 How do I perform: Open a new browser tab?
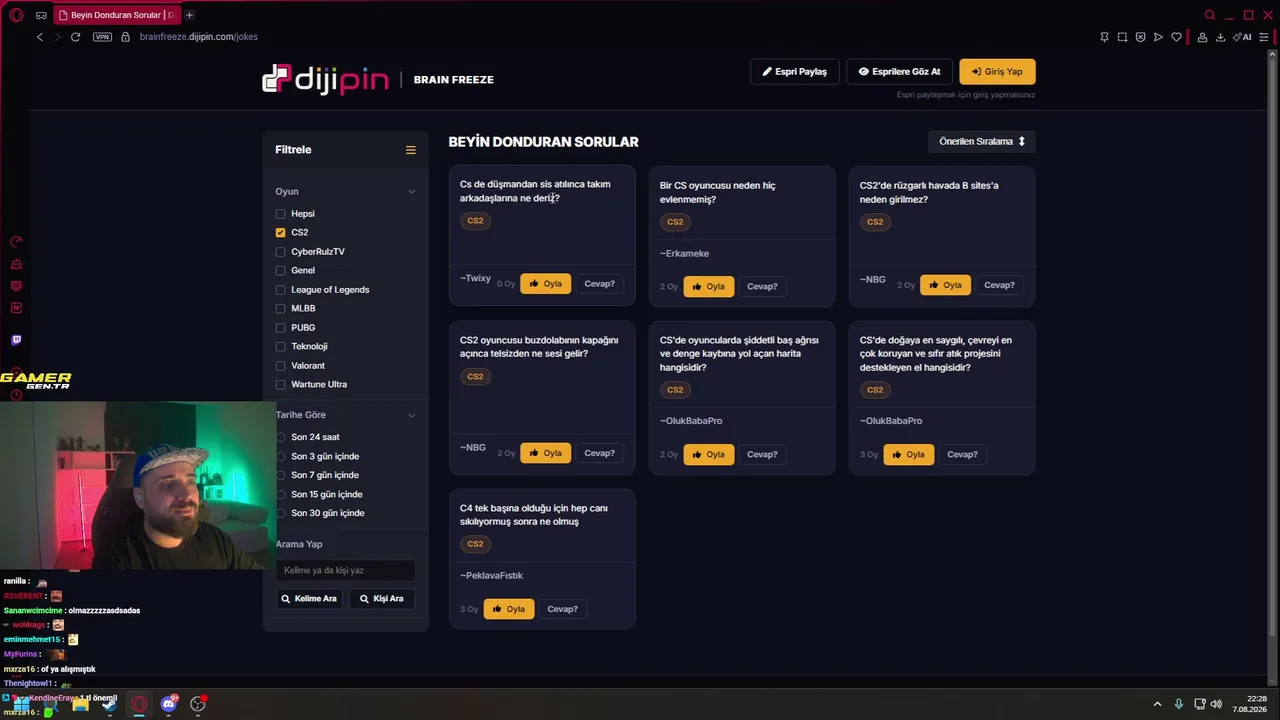(189, 15)
